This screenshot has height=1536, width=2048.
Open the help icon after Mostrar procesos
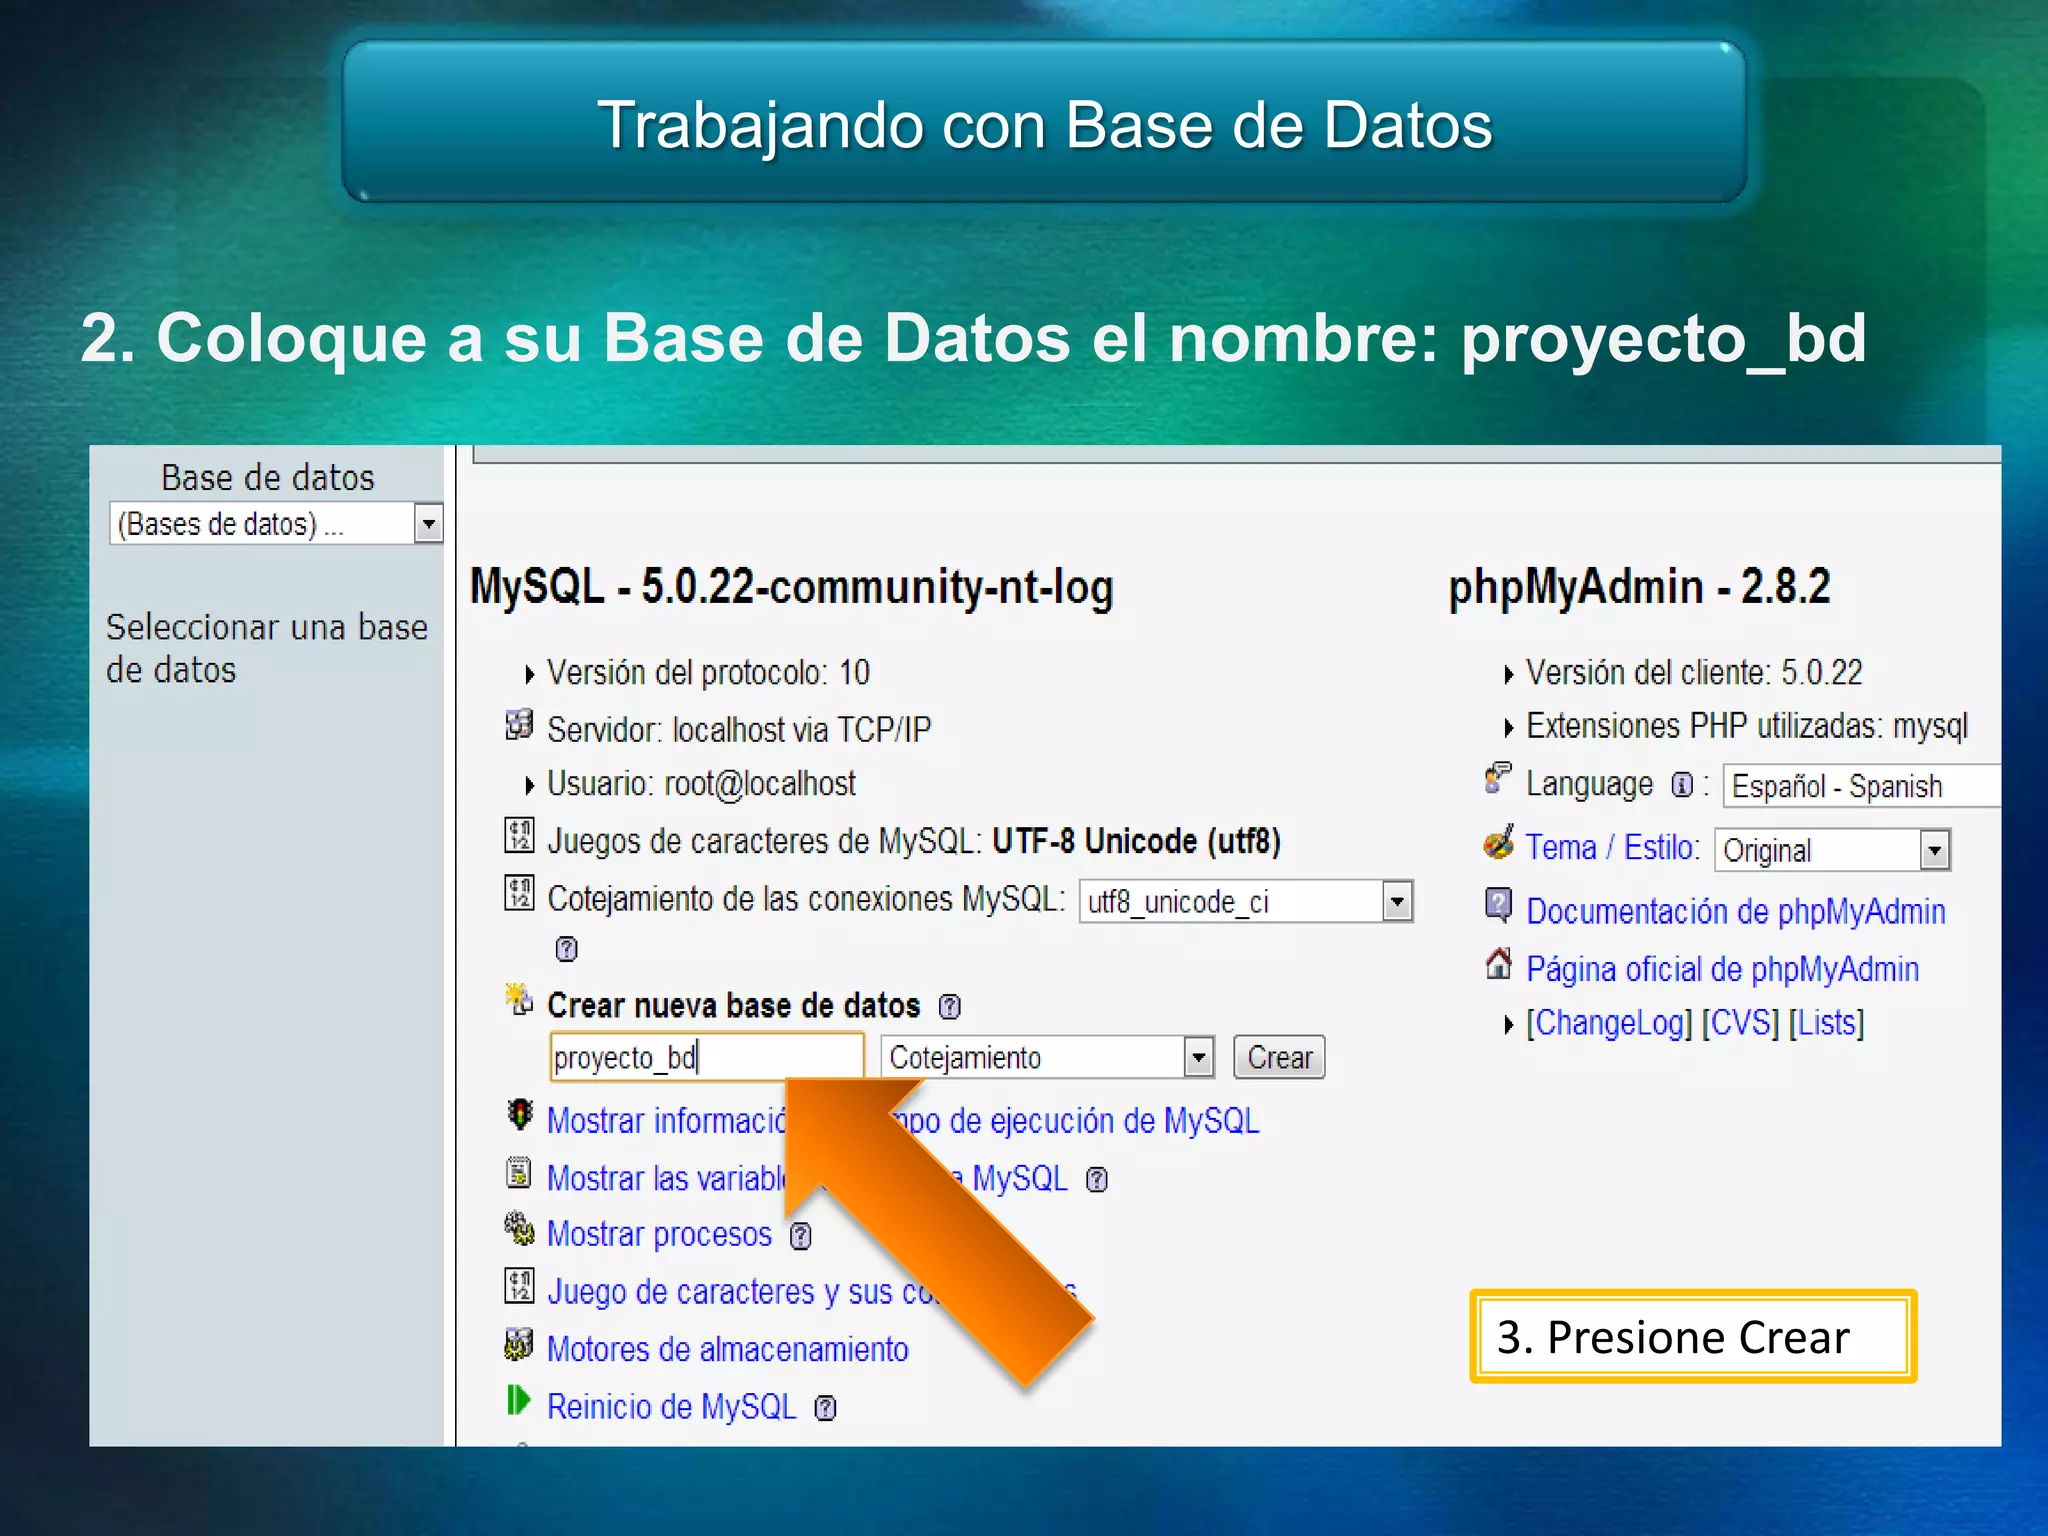coord(800,1237)
